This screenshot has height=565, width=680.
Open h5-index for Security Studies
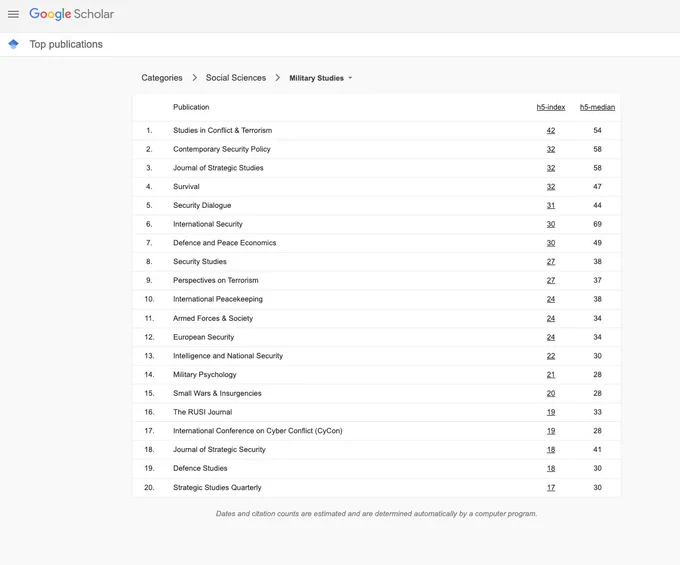click(x=551, y=261)
